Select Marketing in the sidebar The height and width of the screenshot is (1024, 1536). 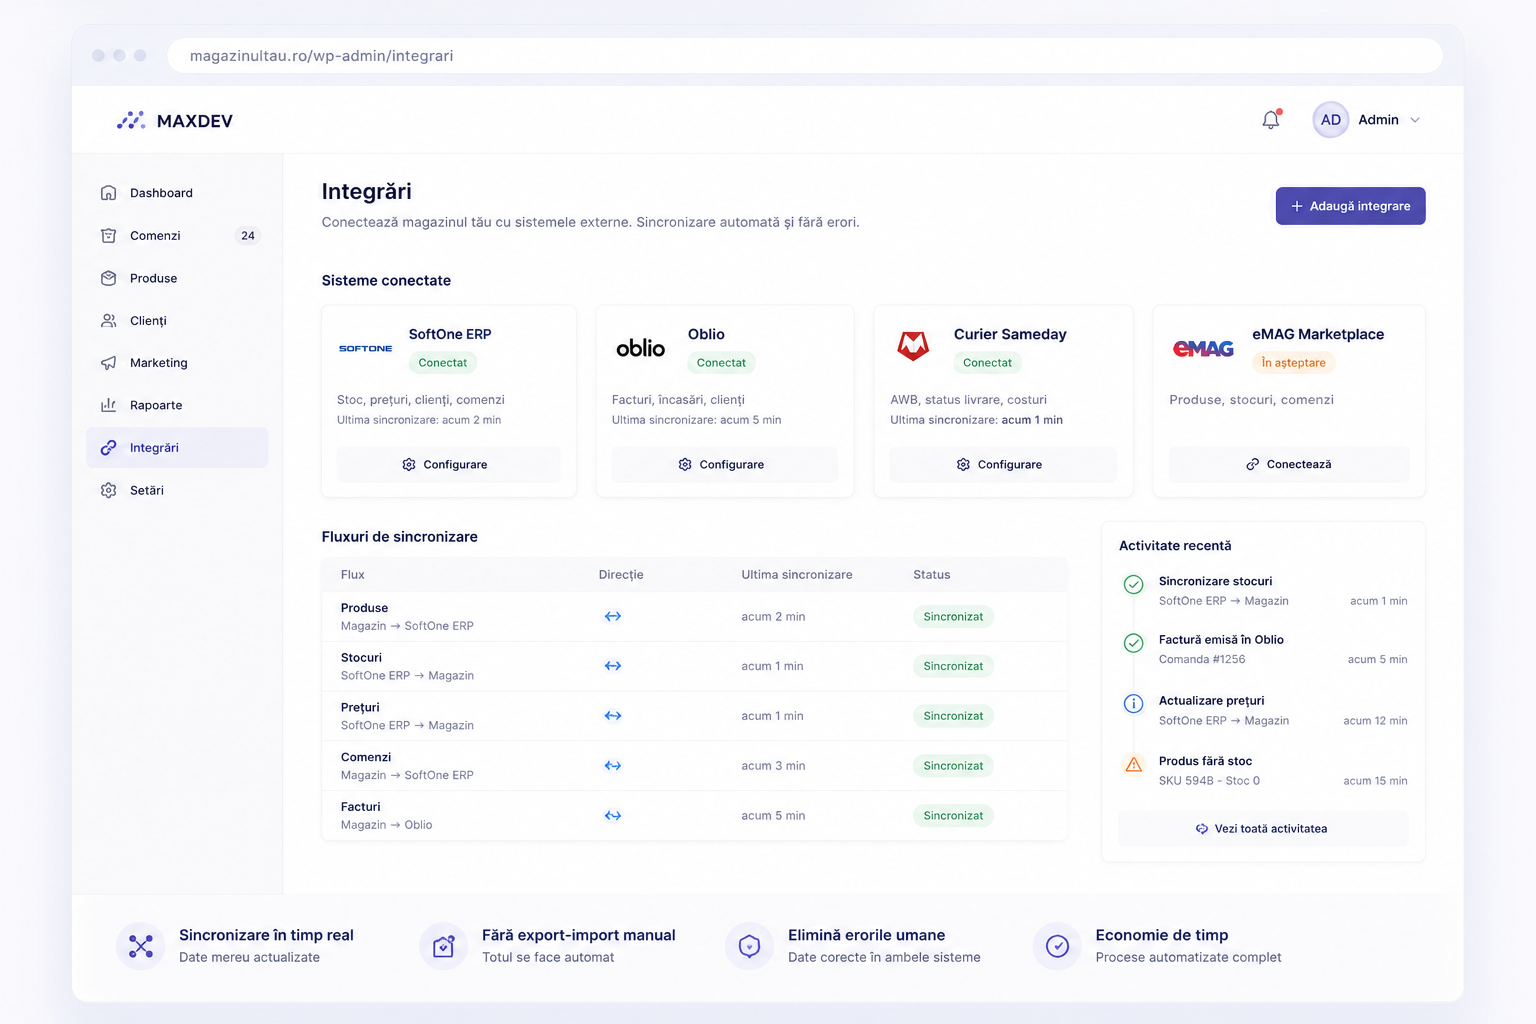[177, 363]
